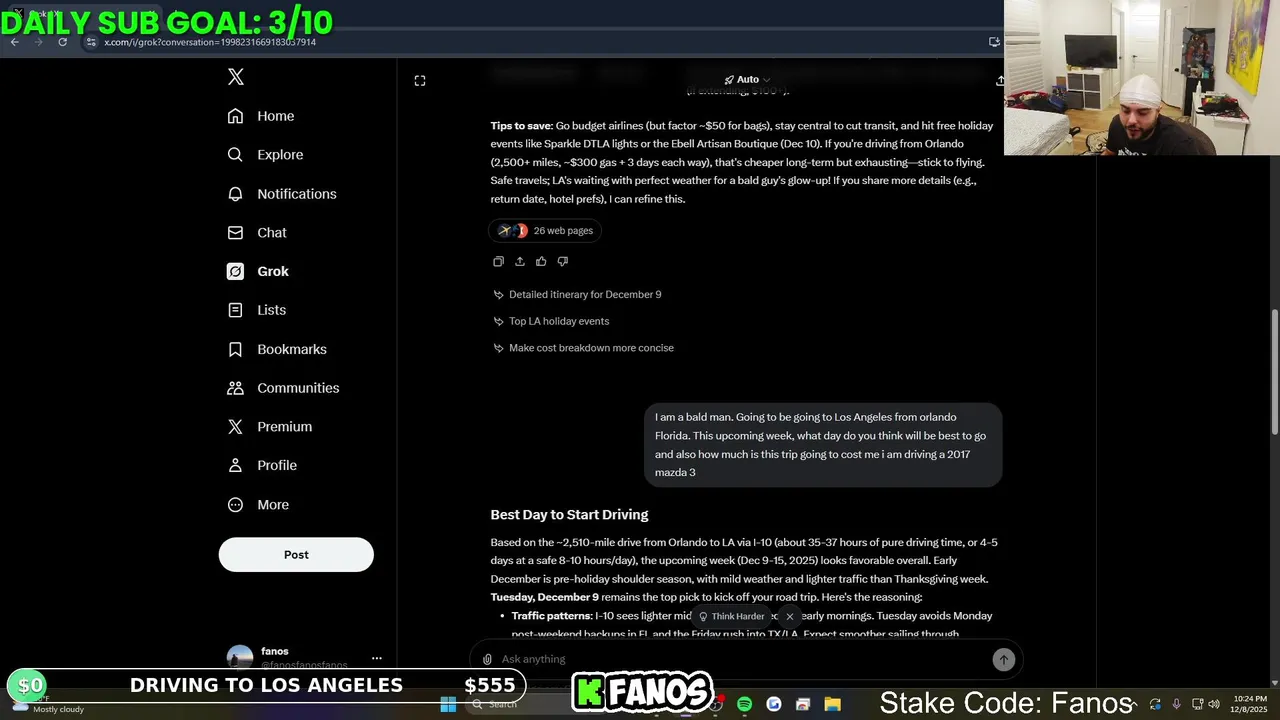Click the attach paperclip icon
Viewport: 1280px width, 720px height.
click(487, 659)
